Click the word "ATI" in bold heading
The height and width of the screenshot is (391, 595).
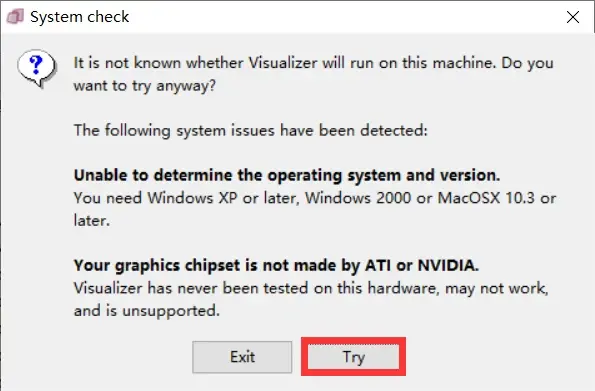pyautogui.click(x=378, y=265)
